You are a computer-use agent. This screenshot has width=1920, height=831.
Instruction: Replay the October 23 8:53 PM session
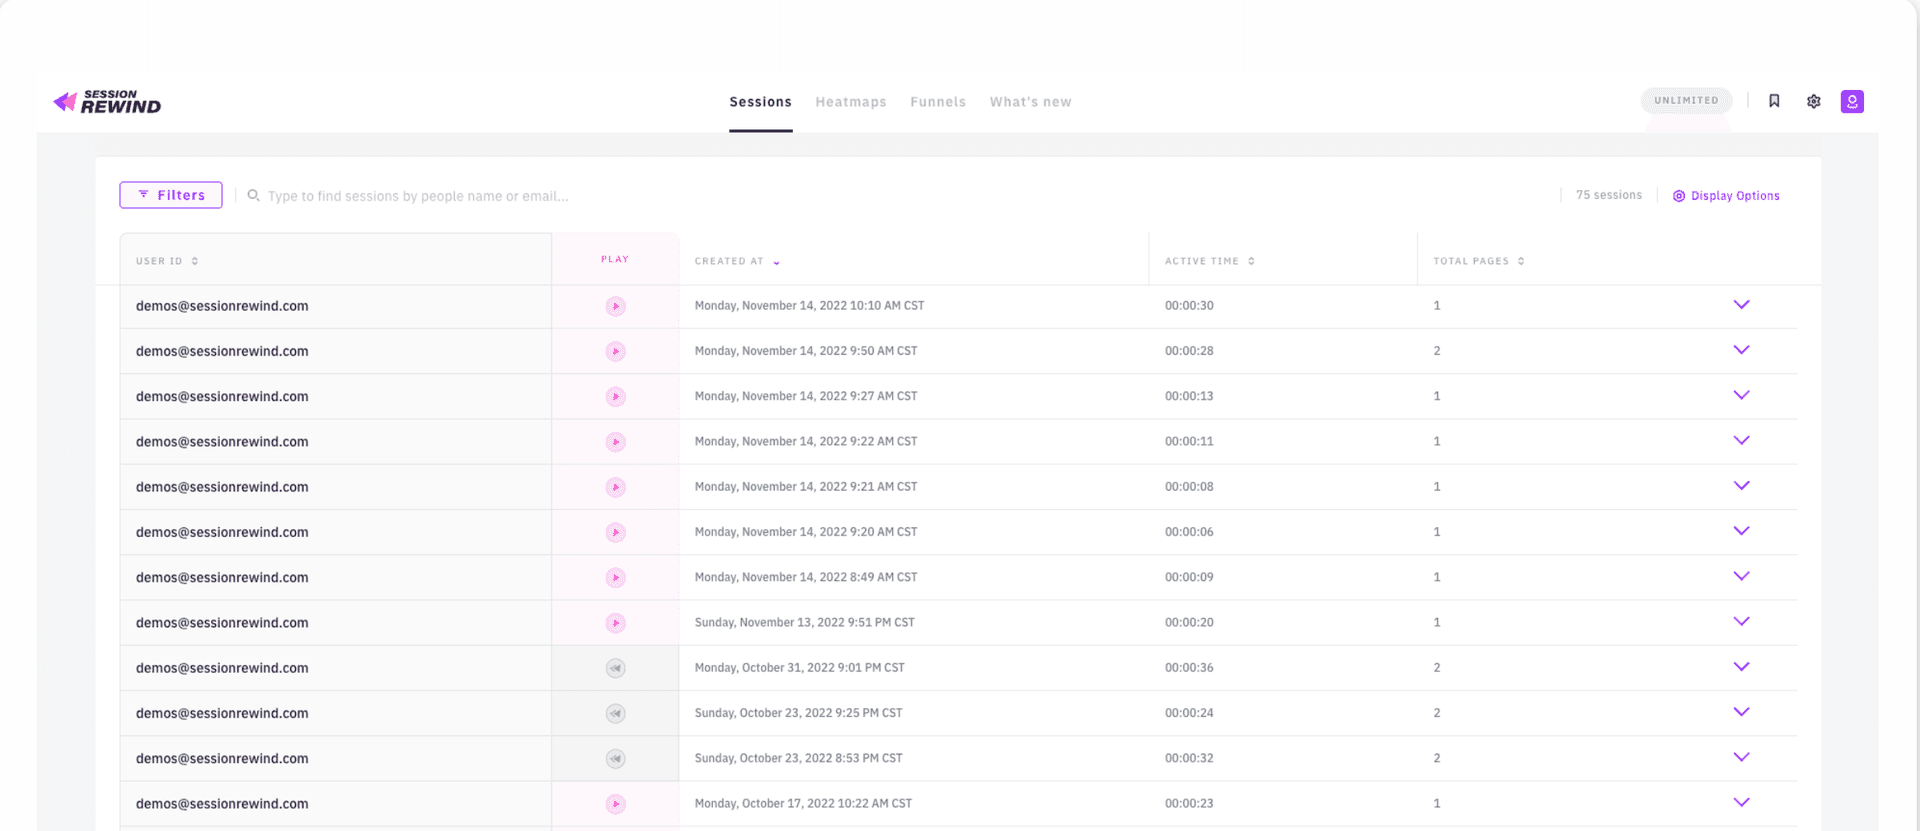click(615, 759)
